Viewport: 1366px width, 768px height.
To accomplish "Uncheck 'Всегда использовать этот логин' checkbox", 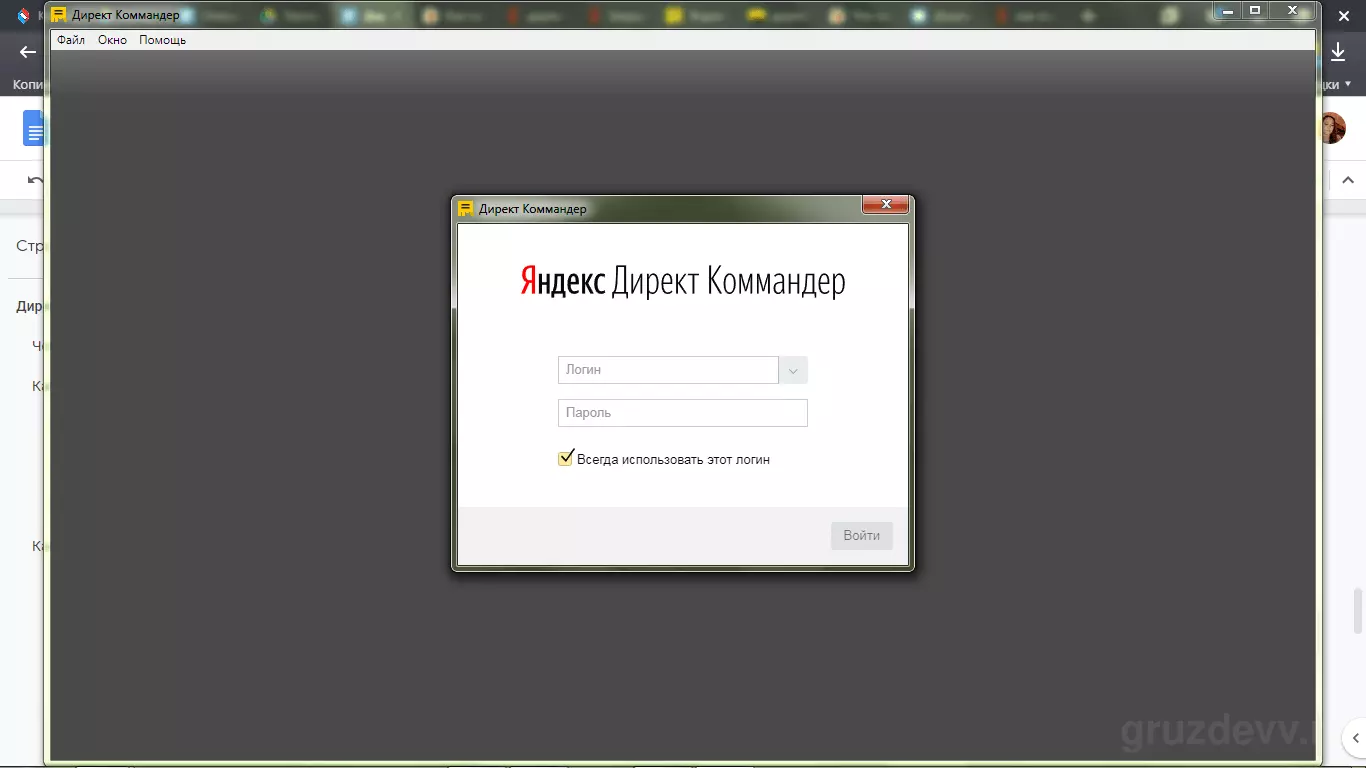I will tap(566, 459).
